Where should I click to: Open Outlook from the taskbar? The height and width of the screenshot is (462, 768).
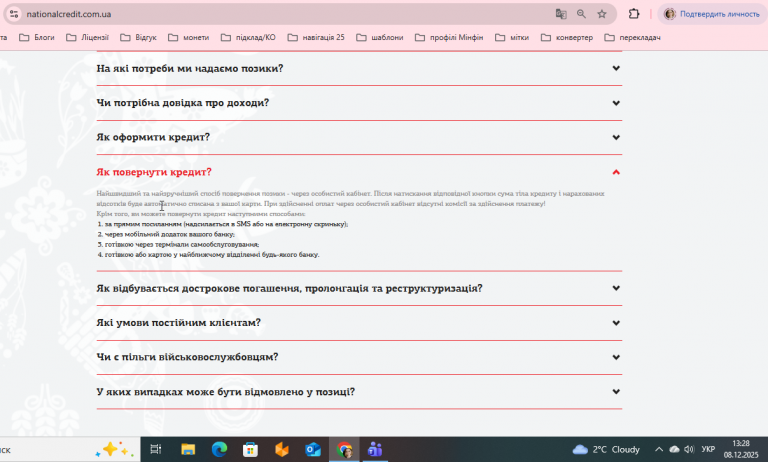click(313, 449)
